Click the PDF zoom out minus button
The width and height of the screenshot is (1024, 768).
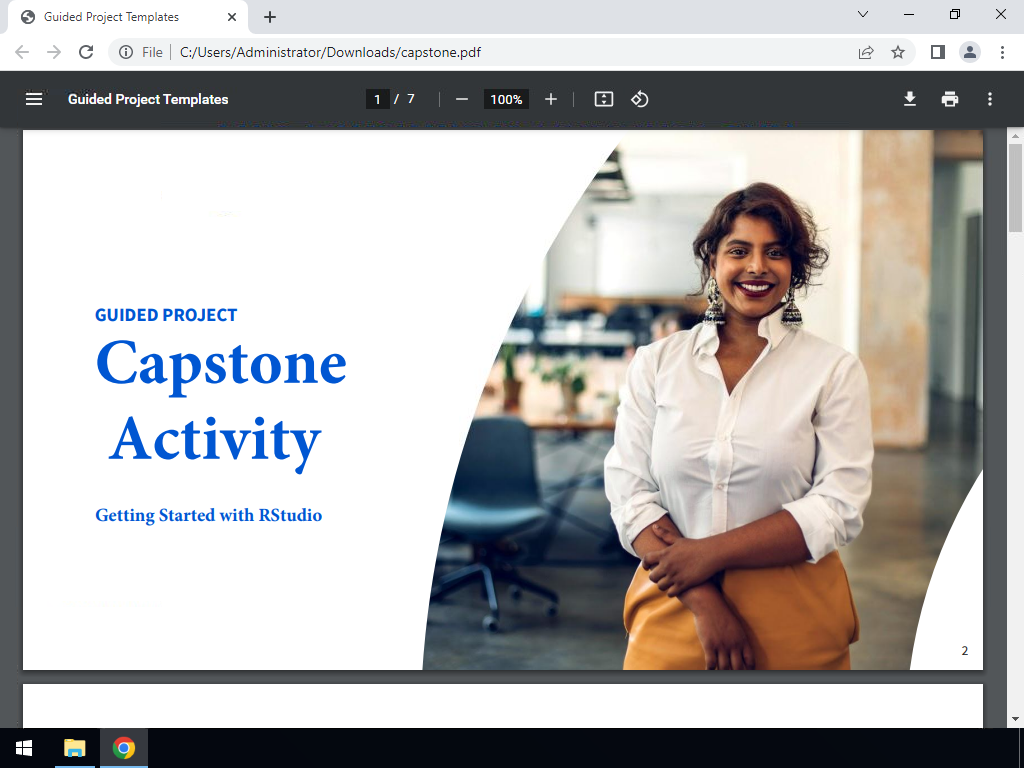point(462,99)
